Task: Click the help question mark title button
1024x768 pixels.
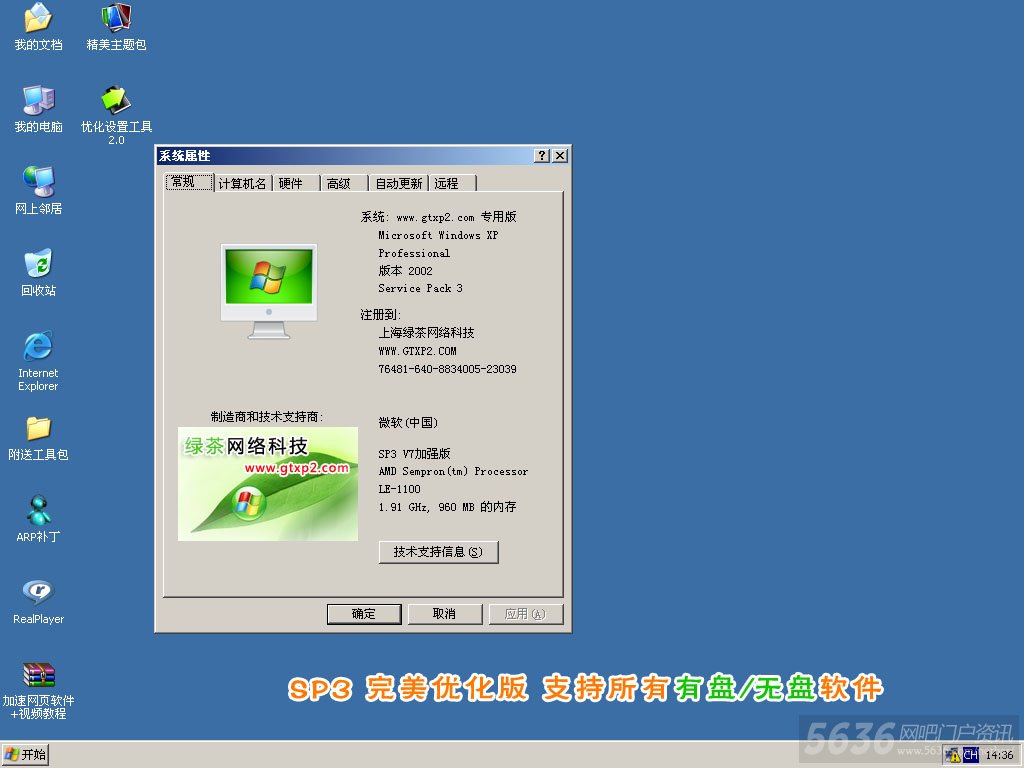Action: coord(541,155)
